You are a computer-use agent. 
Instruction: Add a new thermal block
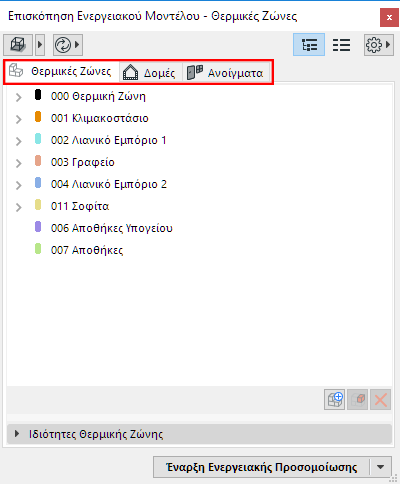[334, 400]
